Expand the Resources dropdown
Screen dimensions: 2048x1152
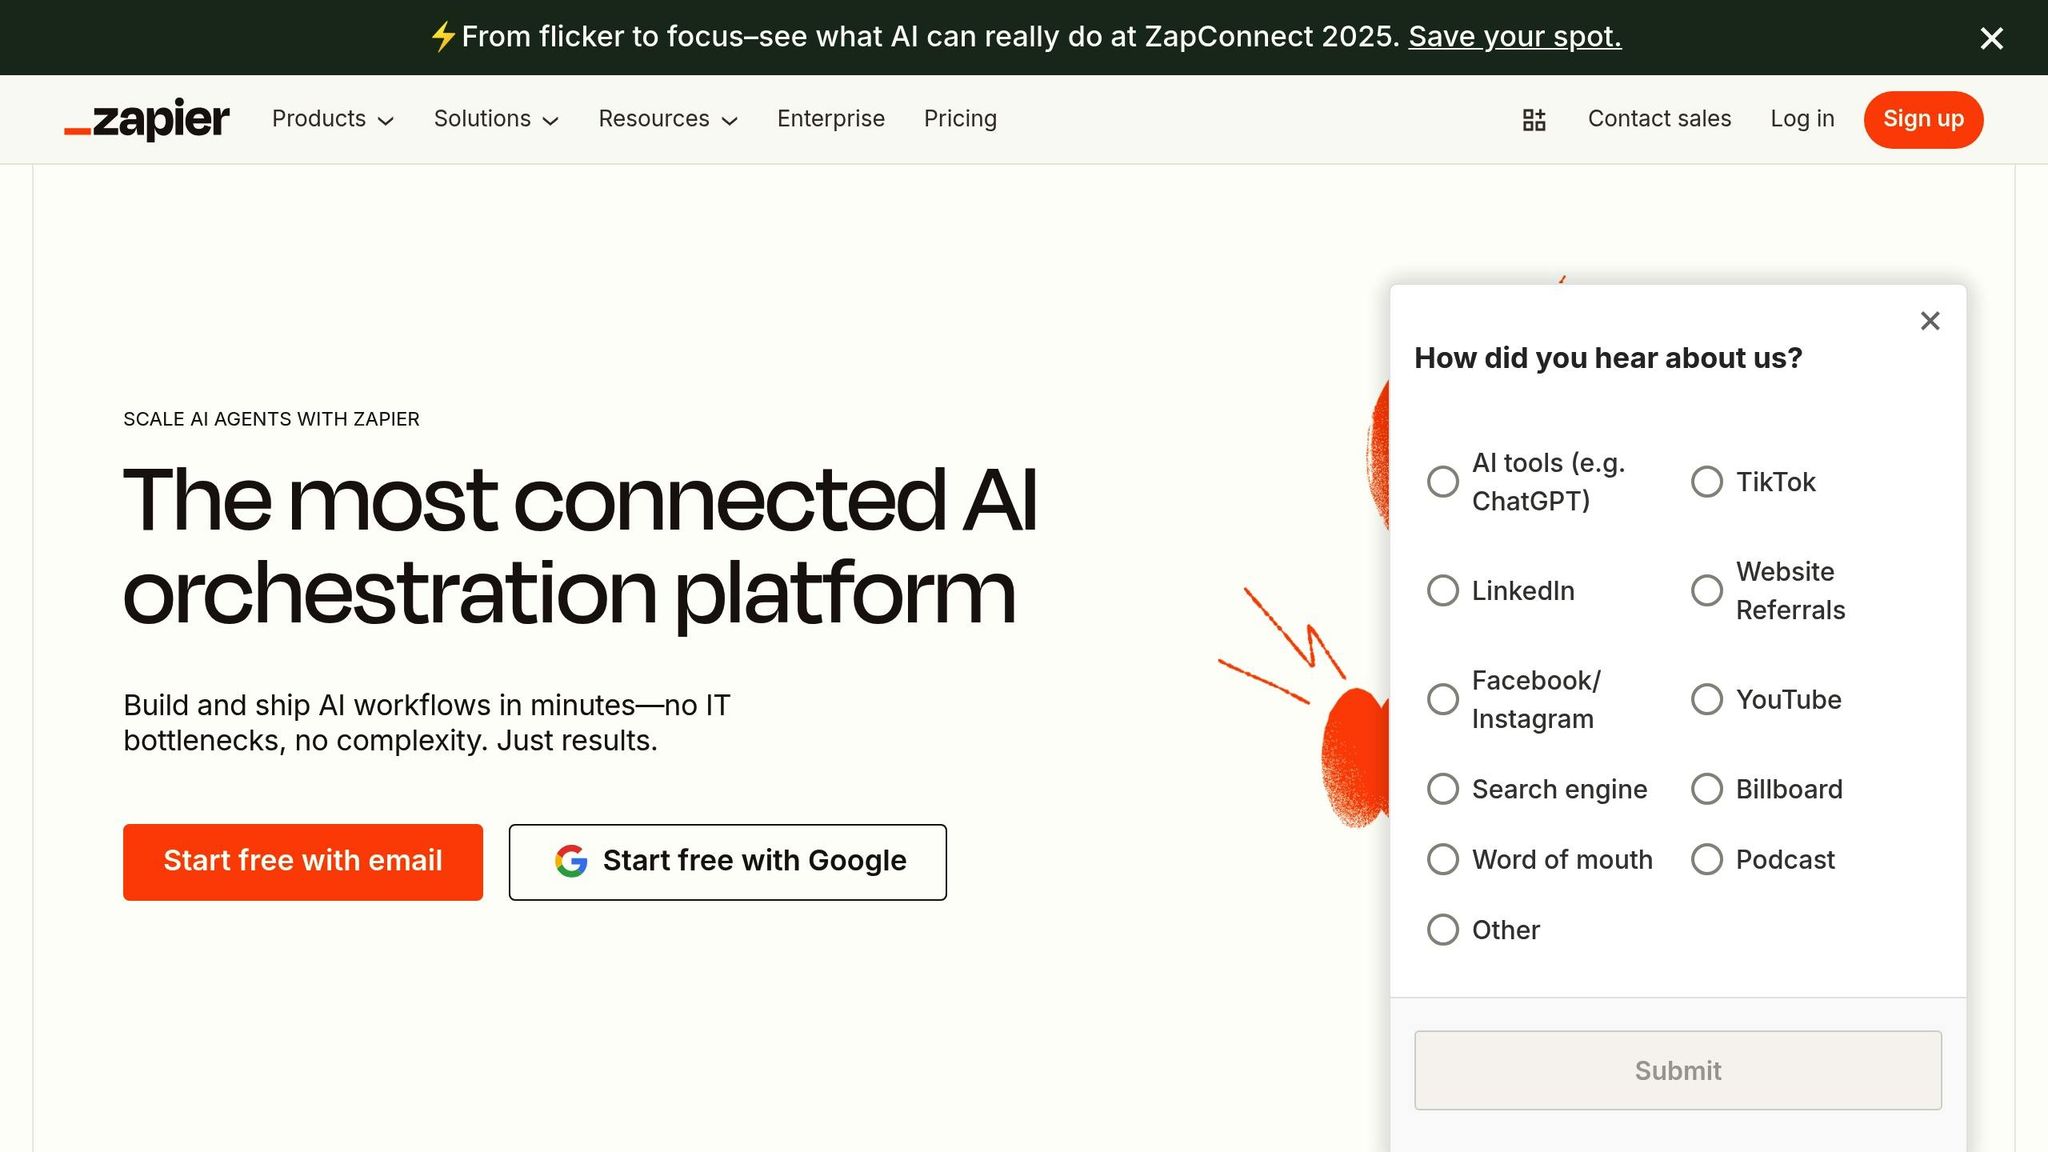[x=666, y=119]
